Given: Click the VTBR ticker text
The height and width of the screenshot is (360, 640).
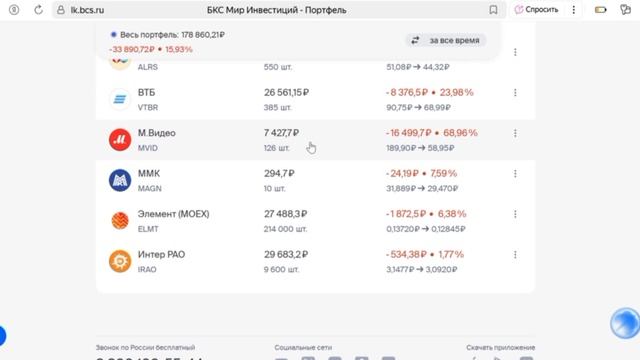Looking at the screenshot, I should 148,107.
